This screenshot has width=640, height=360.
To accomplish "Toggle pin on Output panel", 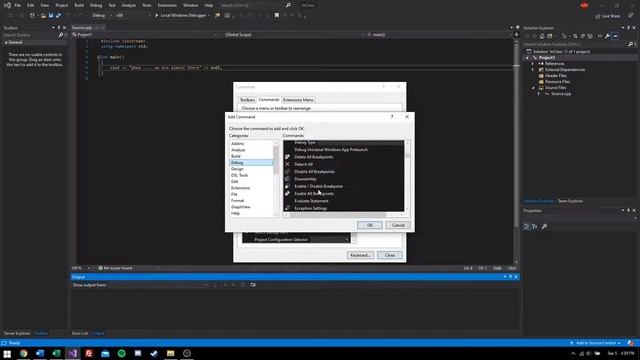I will [511, 277].
